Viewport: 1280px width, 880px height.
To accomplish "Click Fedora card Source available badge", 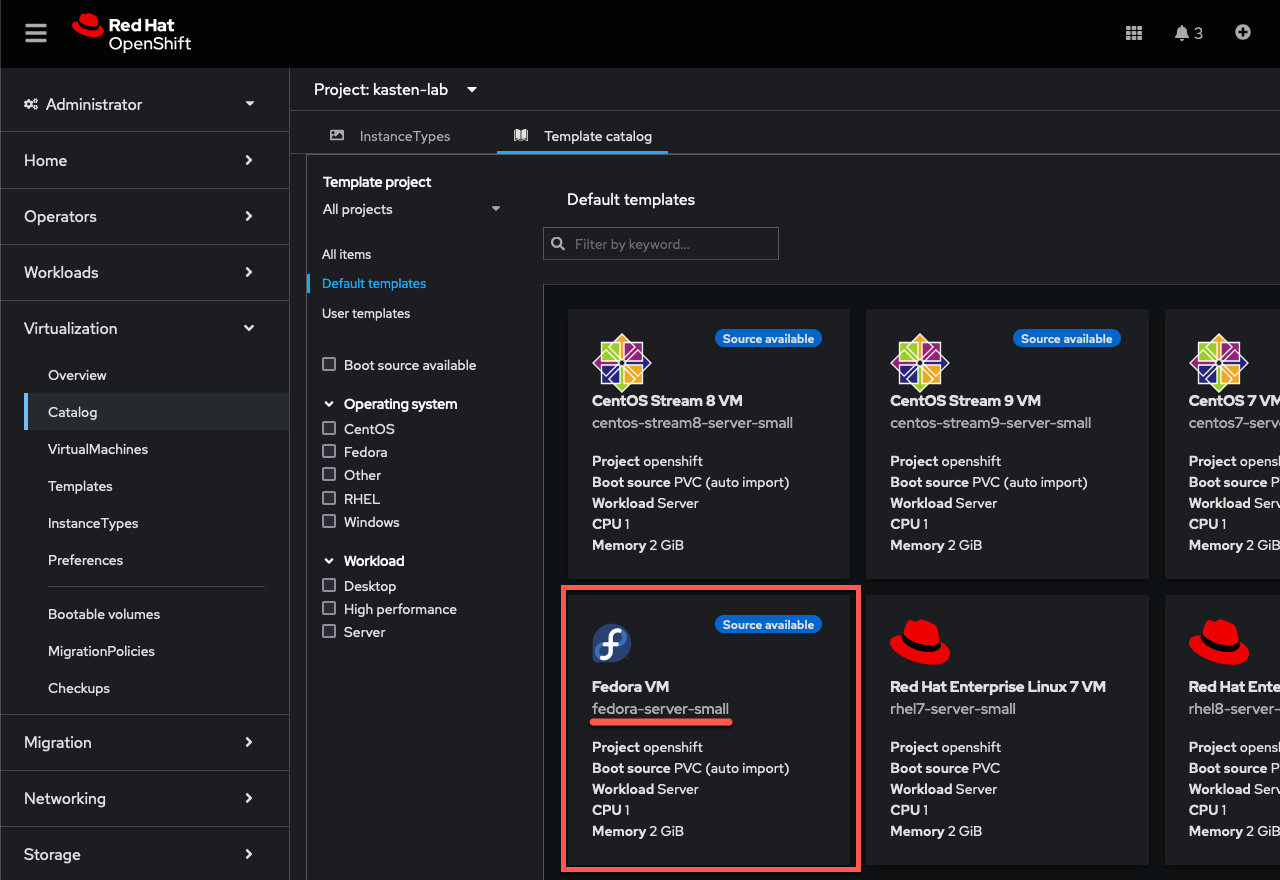I will pyautogui.click(x=768, y=625).
